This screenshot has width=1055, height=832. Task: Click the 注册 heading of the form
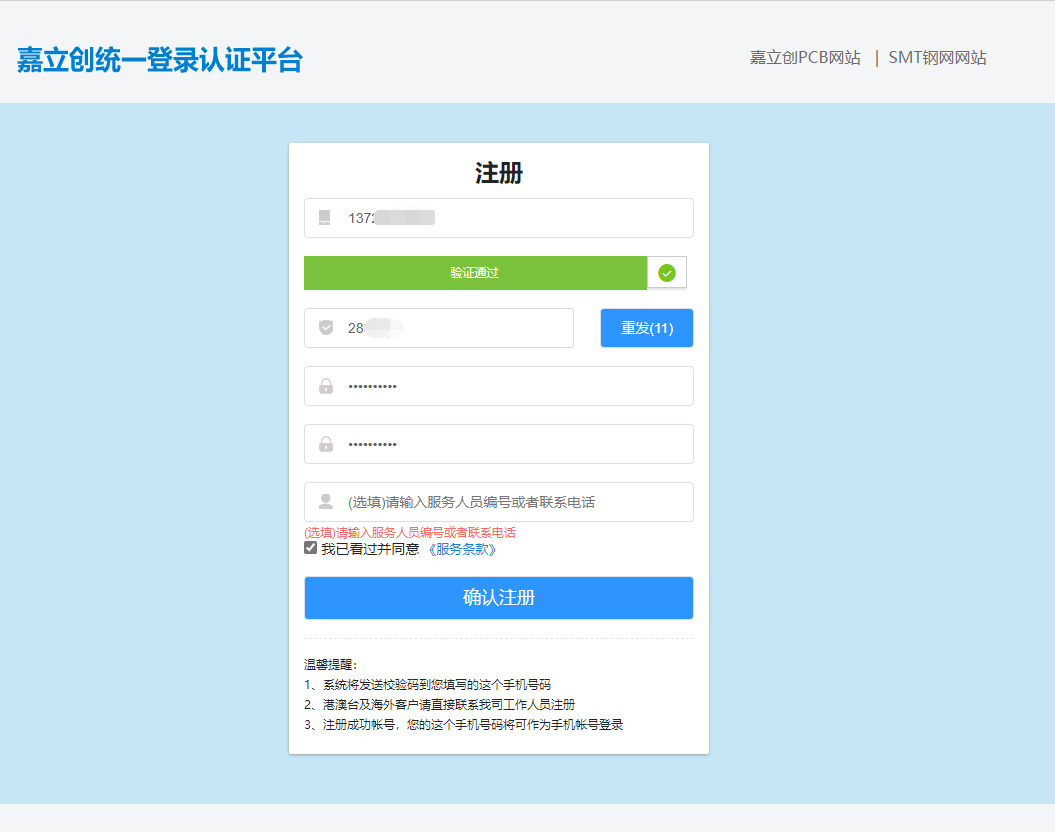(x=499, y=174)
